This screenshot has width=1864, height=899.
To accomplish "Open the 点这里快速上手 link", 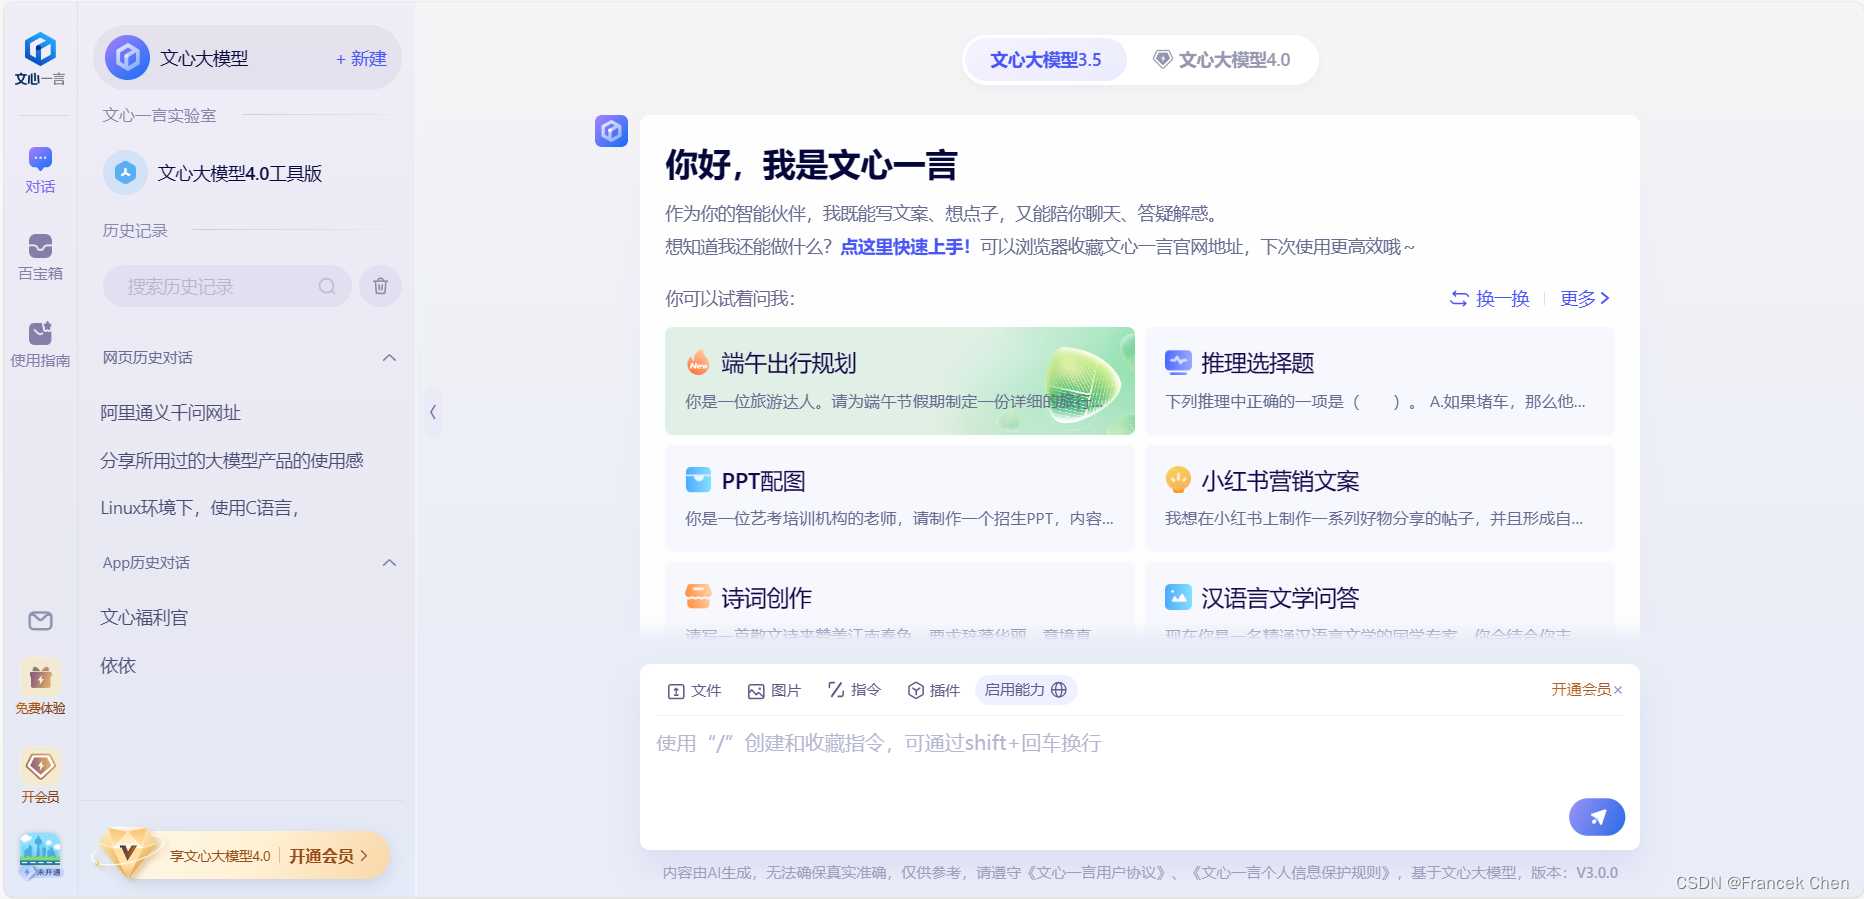I will [x=905, y=247].
